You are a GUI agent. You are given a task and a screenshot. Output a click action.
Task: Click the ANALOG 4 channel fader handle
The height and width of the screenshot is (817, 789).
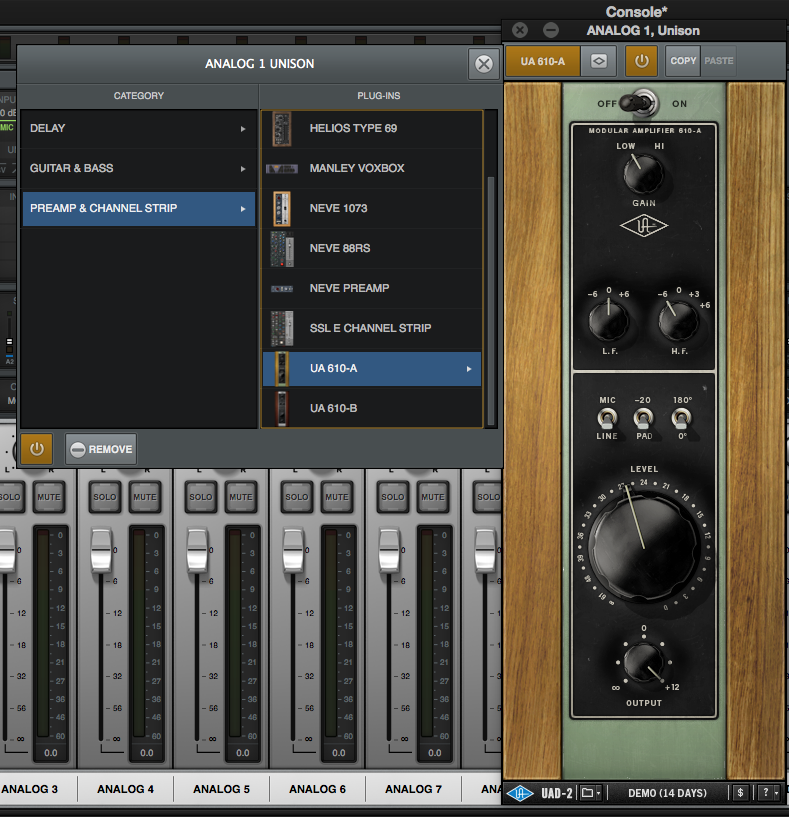coord(101,550)
